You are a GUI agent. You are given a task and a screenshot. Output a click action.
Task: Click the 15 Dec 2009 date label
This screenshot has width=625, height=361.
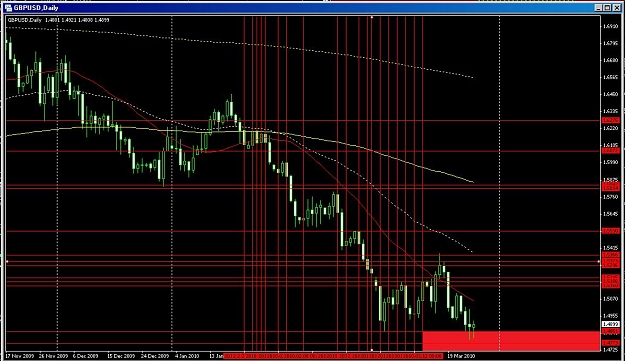[x=121, y=356]
